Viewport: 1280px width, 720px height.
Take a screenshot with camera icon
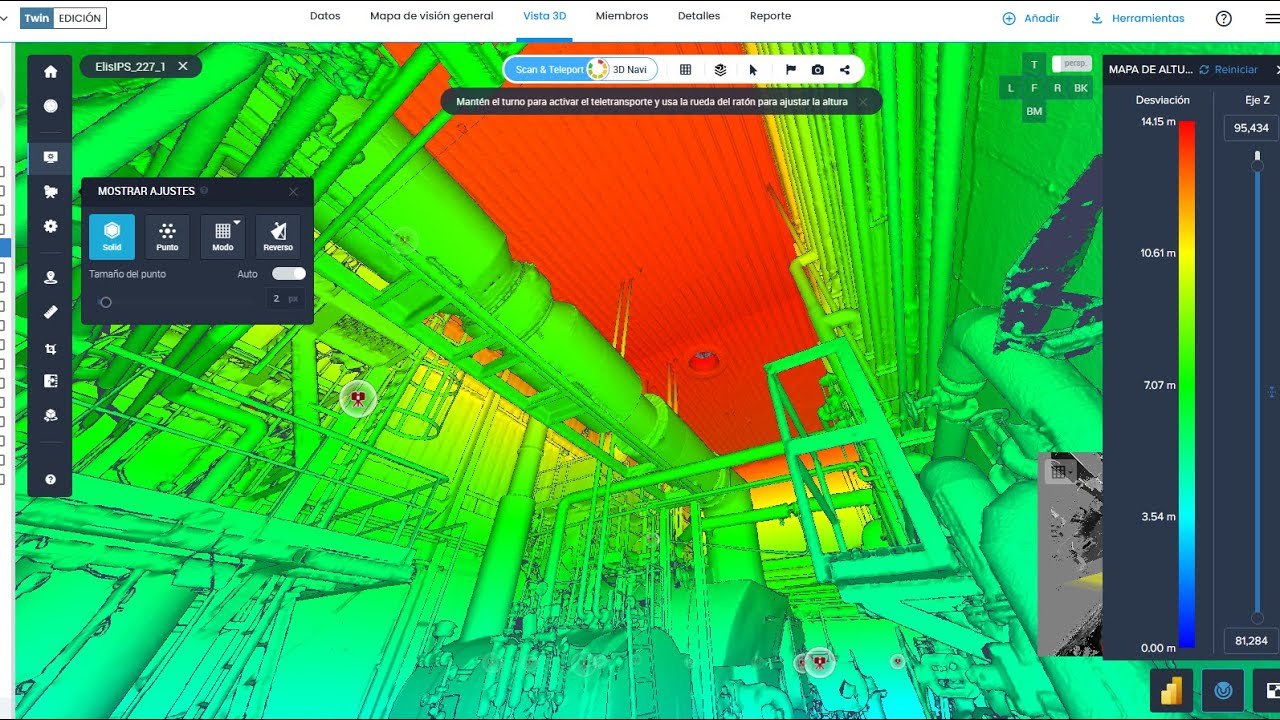pos(818,70)
